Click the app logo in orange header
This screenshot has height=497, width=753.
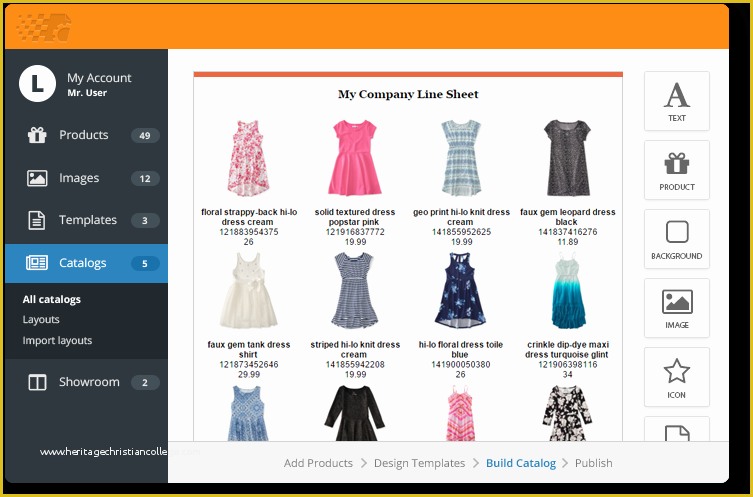click(x=44, y=27)
